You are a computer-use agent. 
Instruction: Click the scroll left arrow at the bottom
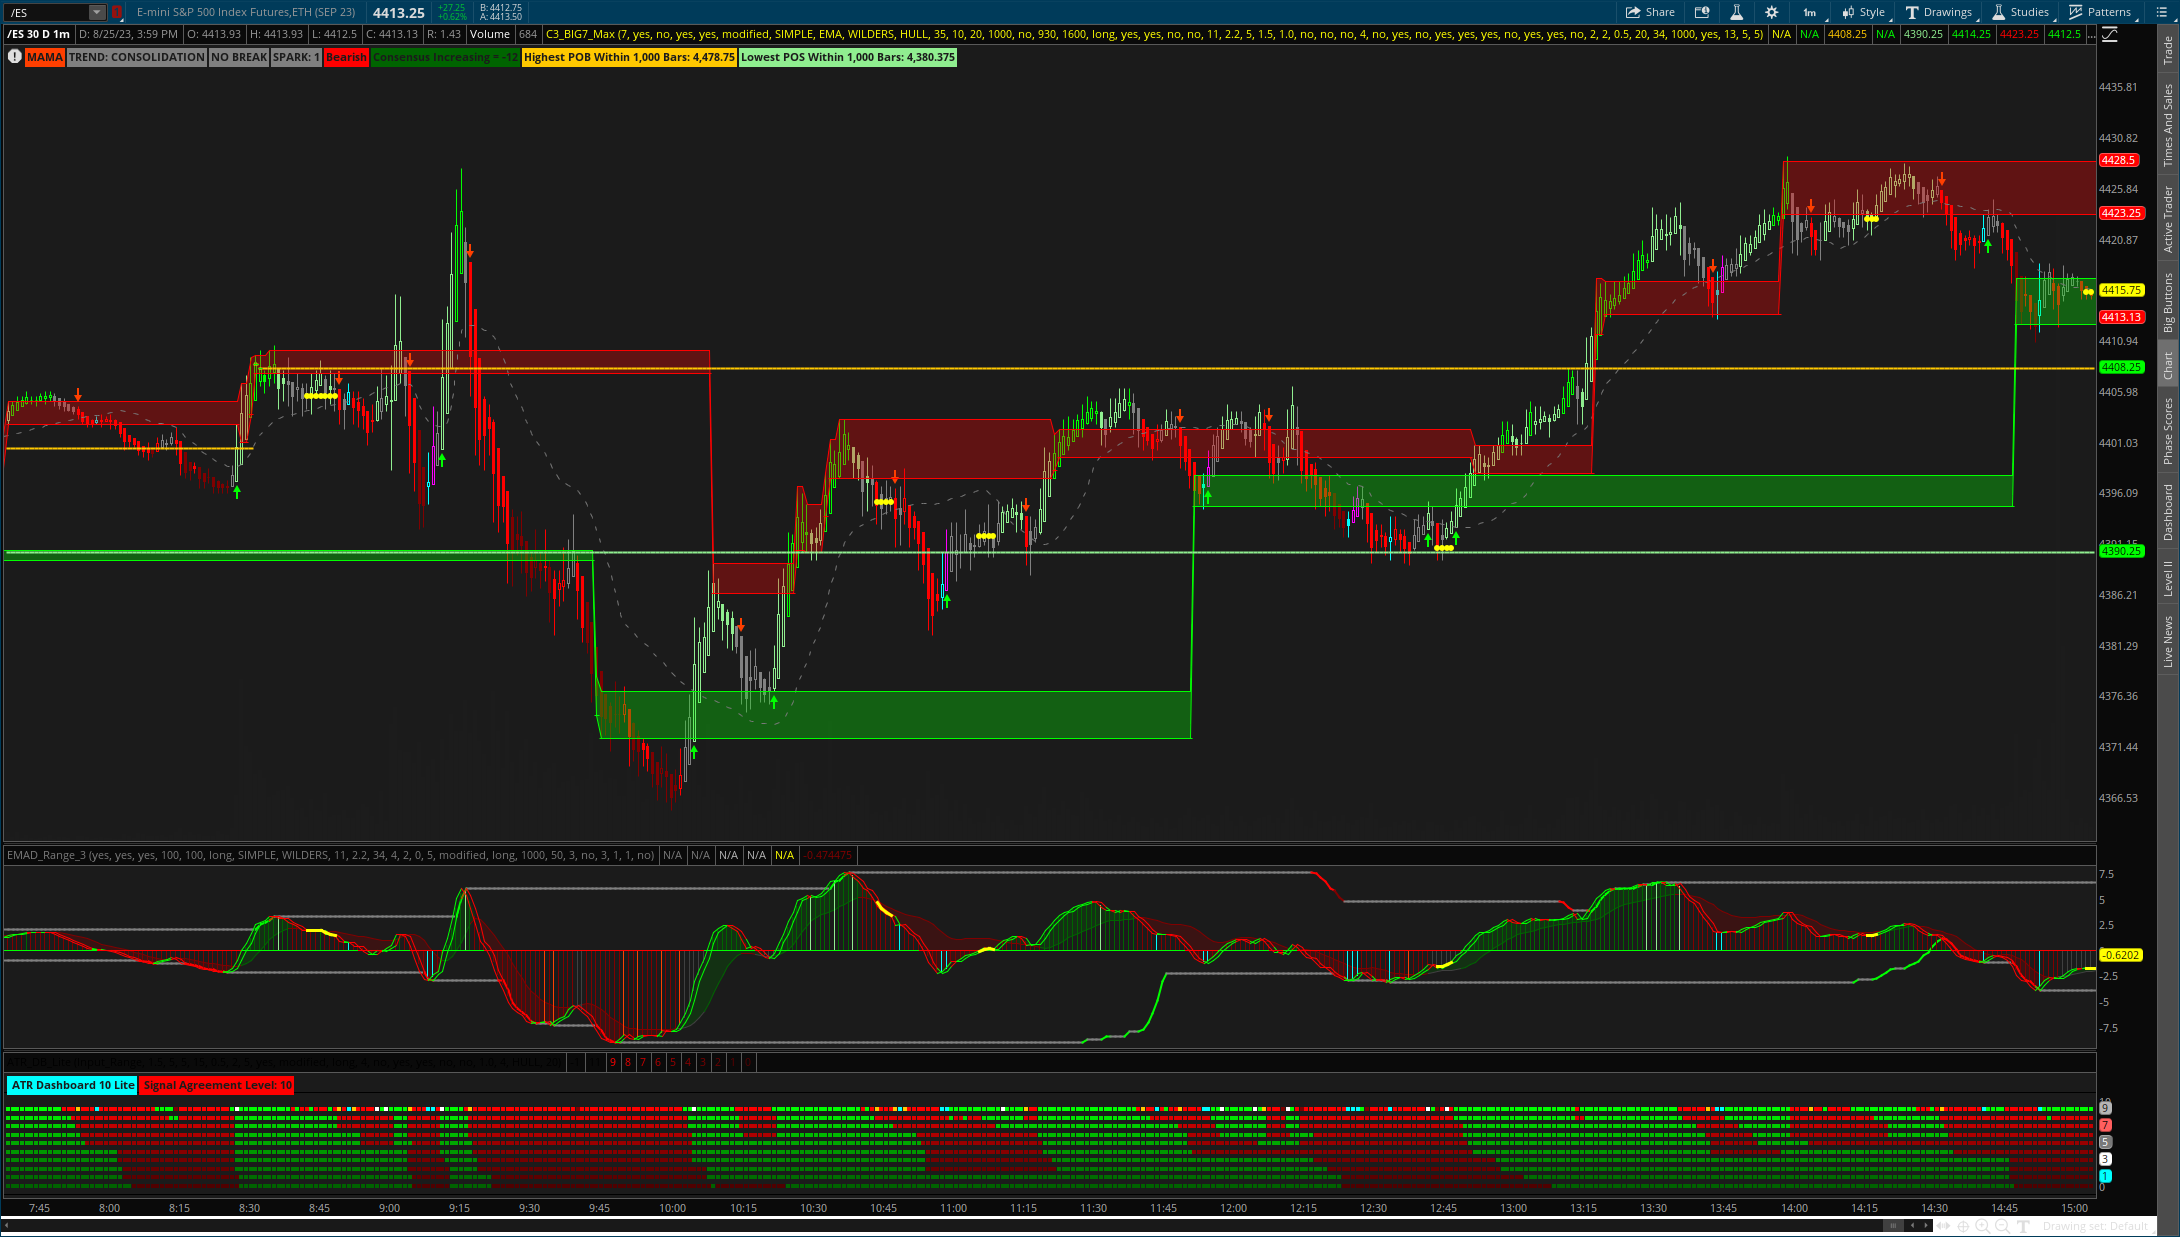(1913, 1226)
